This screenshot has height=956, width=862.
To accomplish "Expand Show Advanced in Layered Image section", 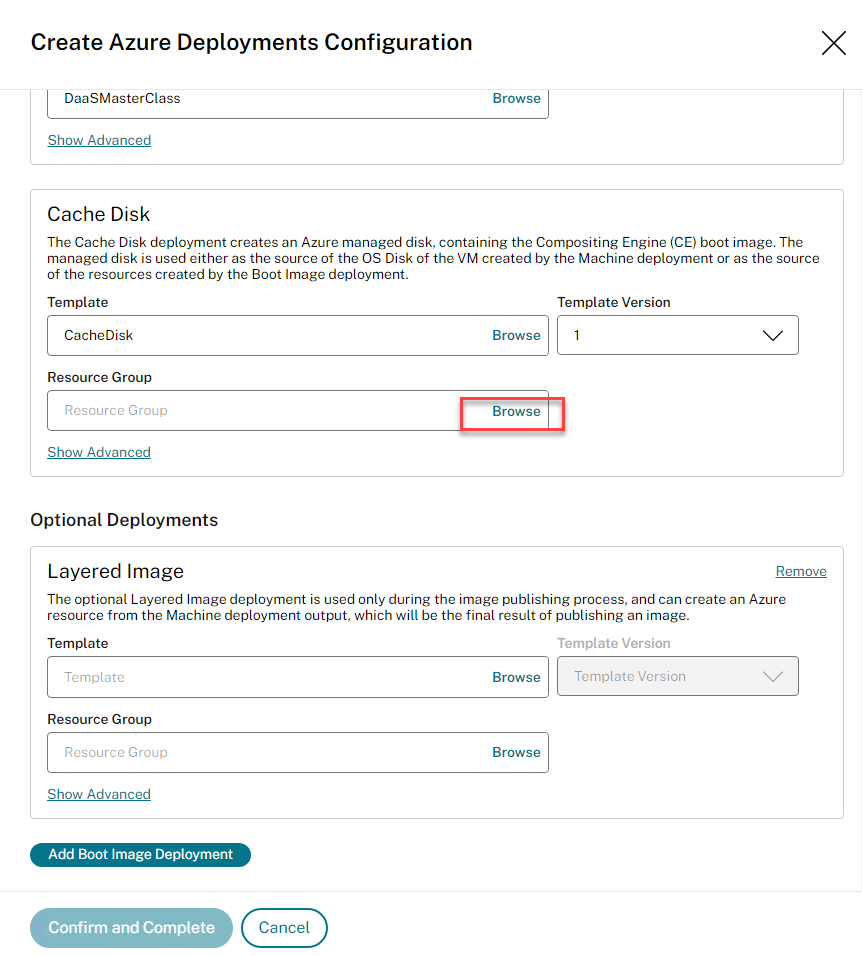I will (99, 794).
